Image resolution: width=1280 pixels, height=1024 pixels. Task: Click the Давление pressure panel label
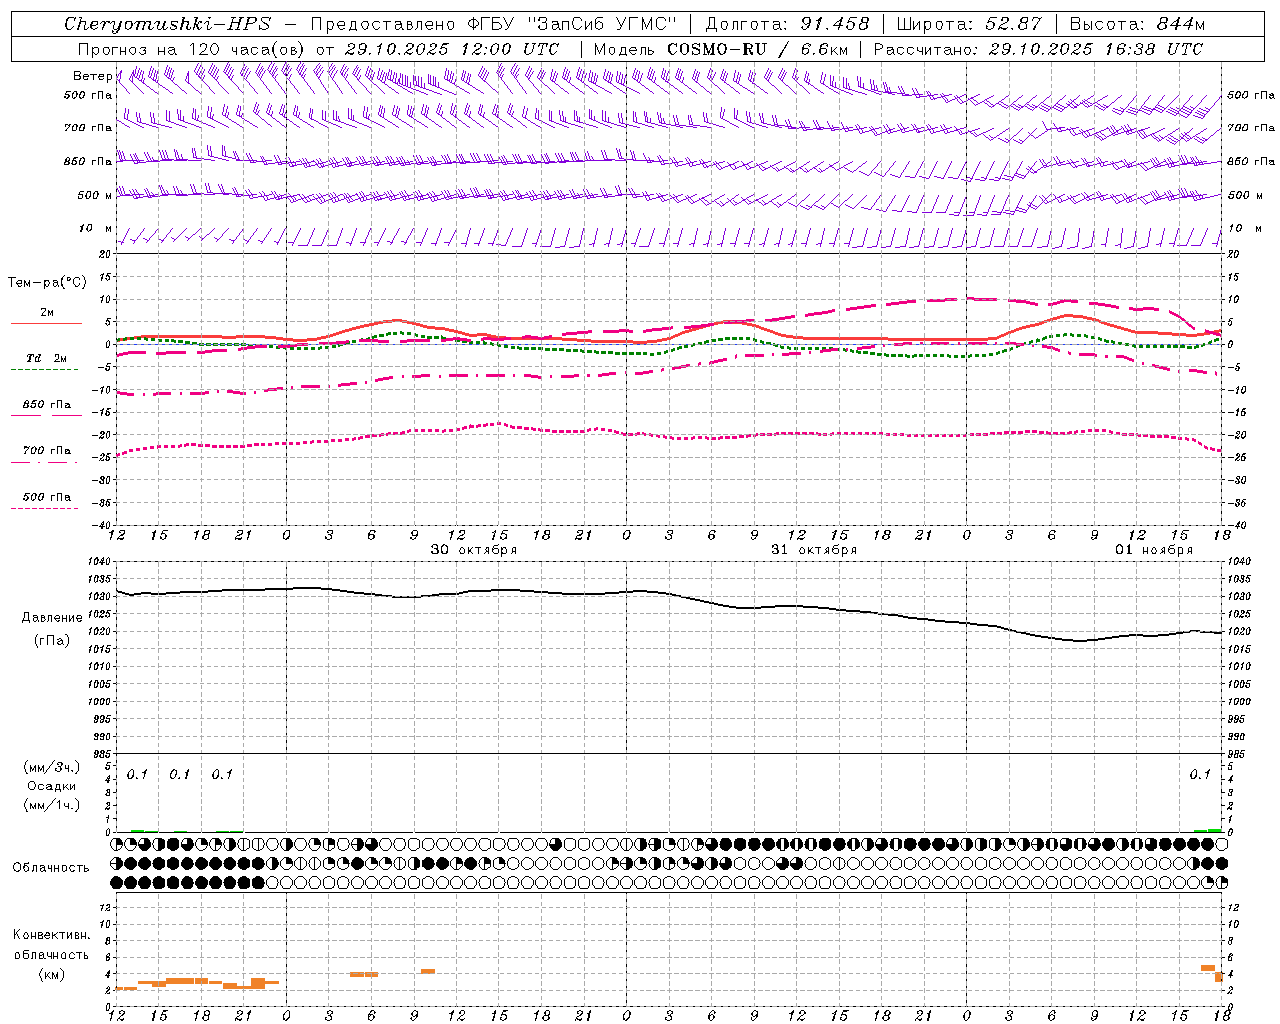52,618
